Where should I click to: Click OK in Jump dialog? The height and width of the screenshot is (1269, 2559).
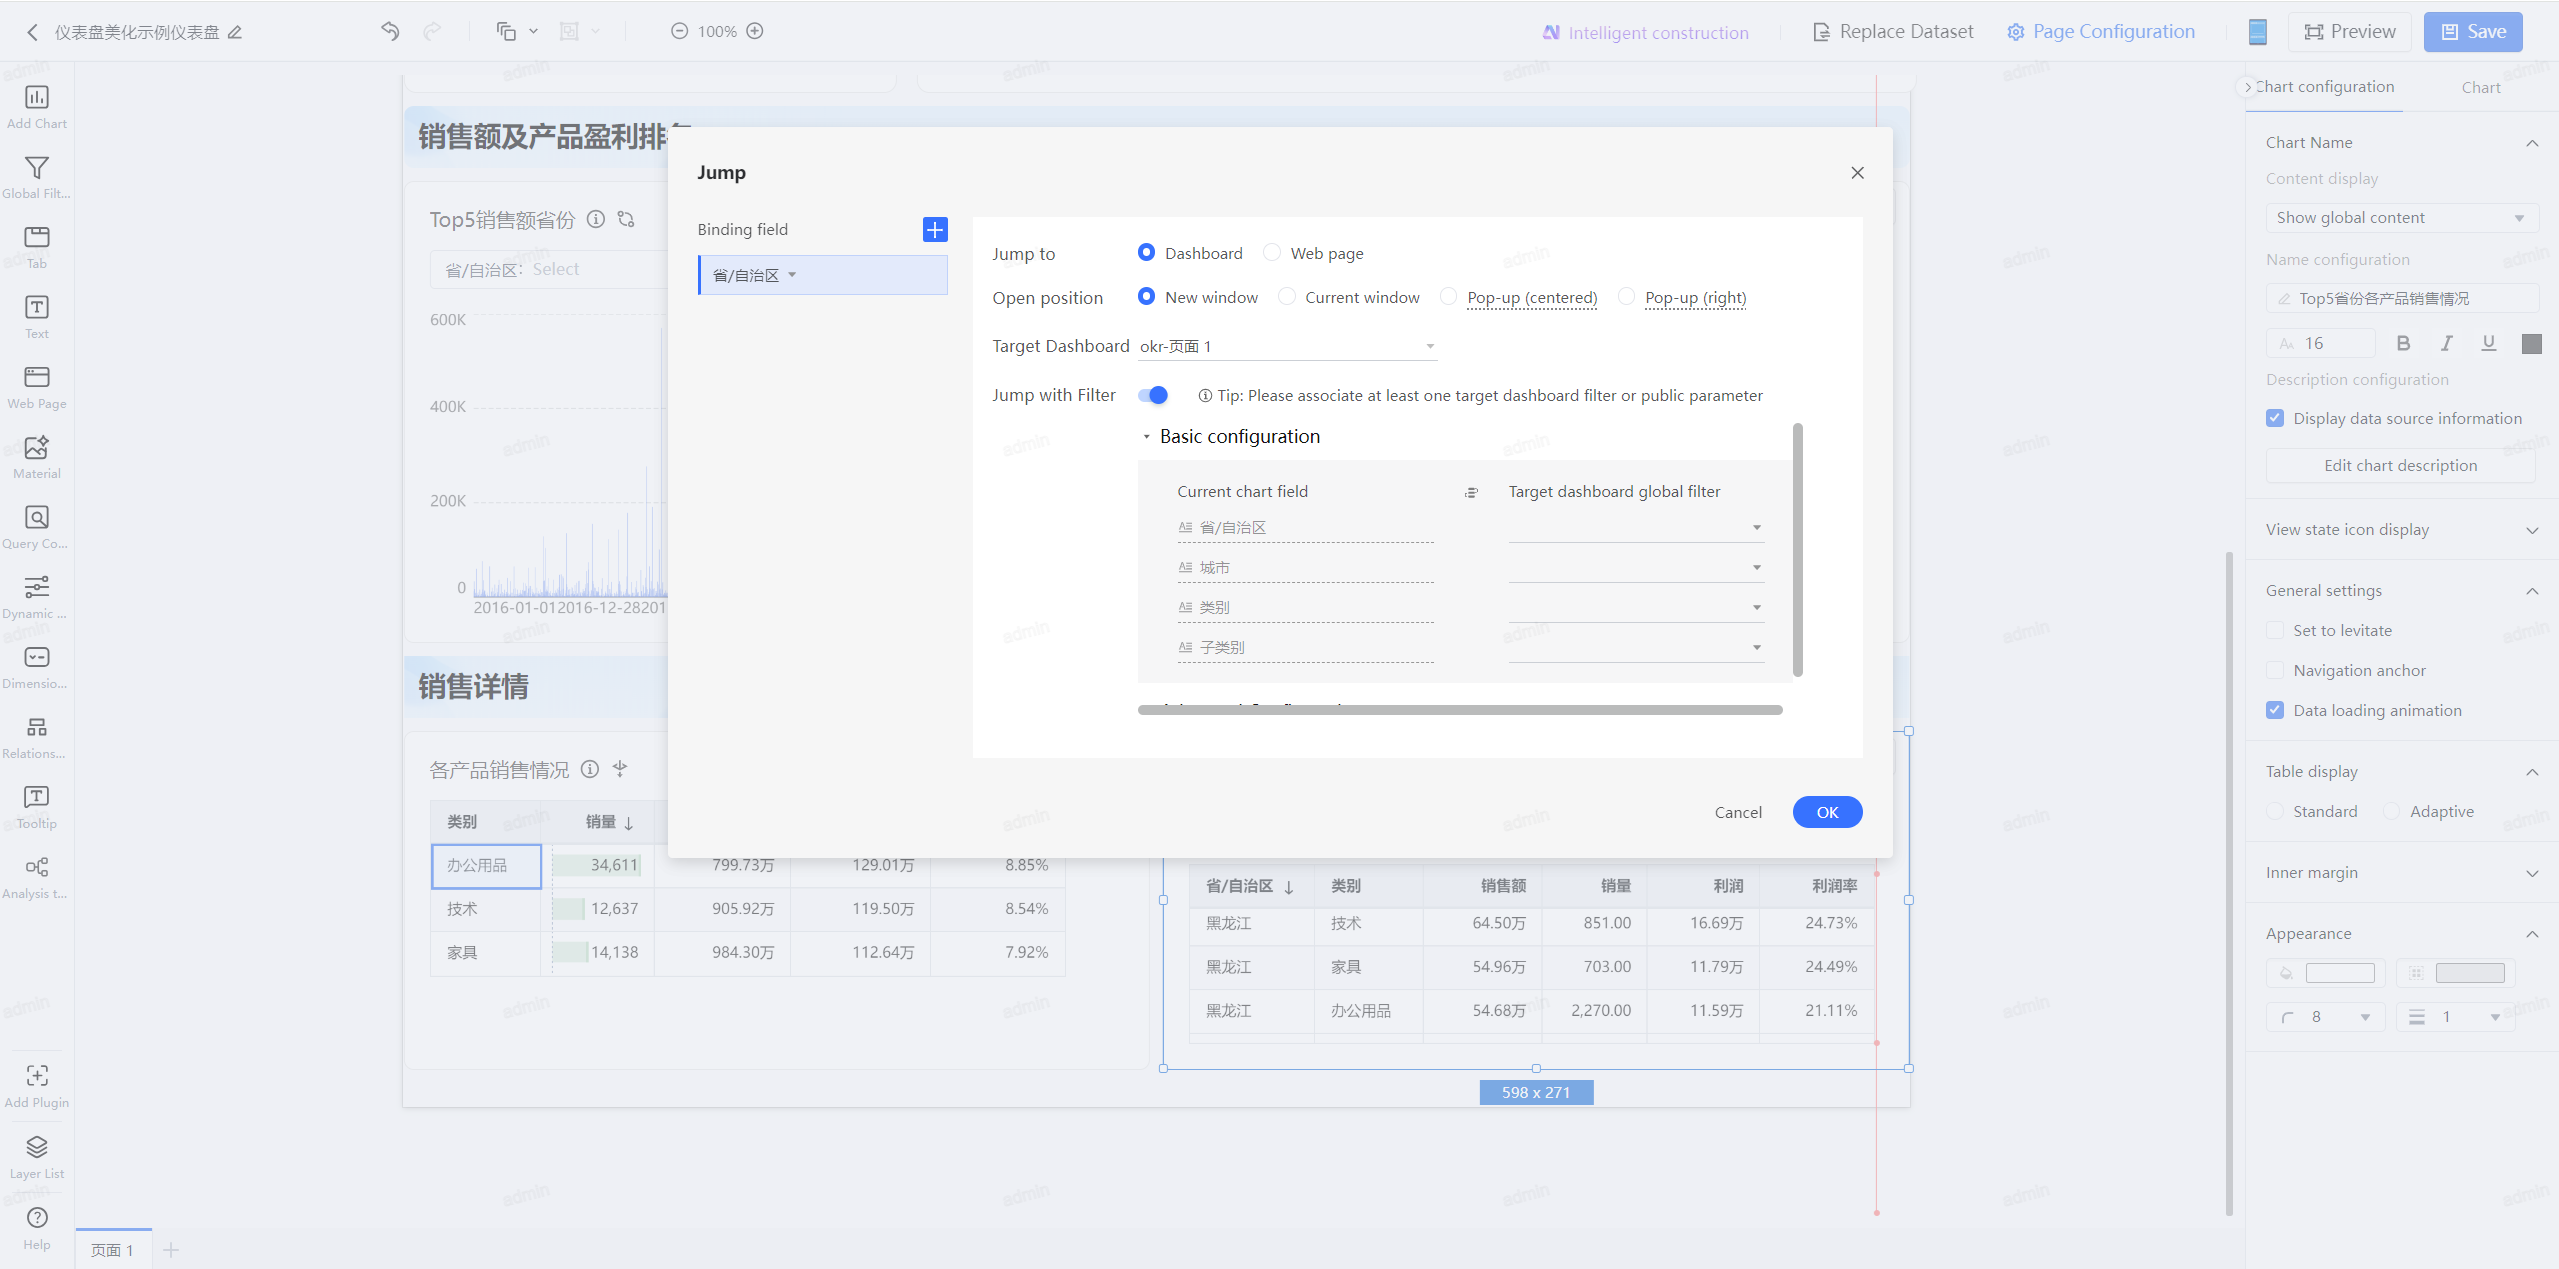(1827, 812)
